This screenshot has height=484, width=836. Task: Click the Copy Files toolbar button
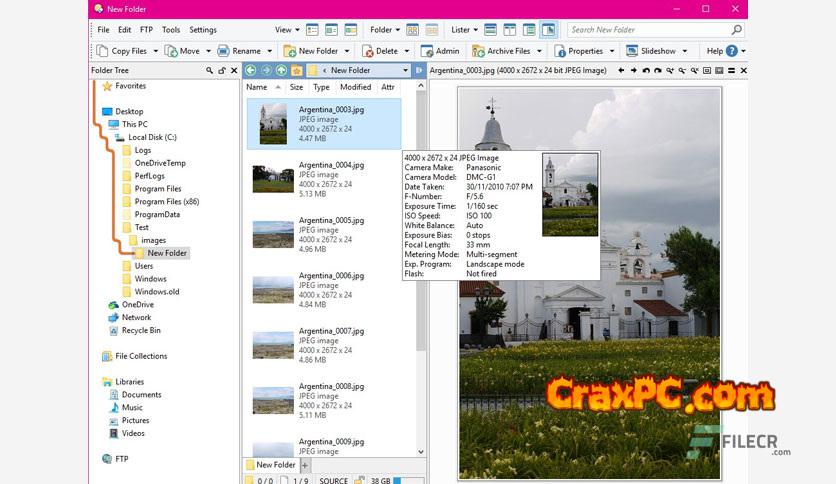click(122, 51)
